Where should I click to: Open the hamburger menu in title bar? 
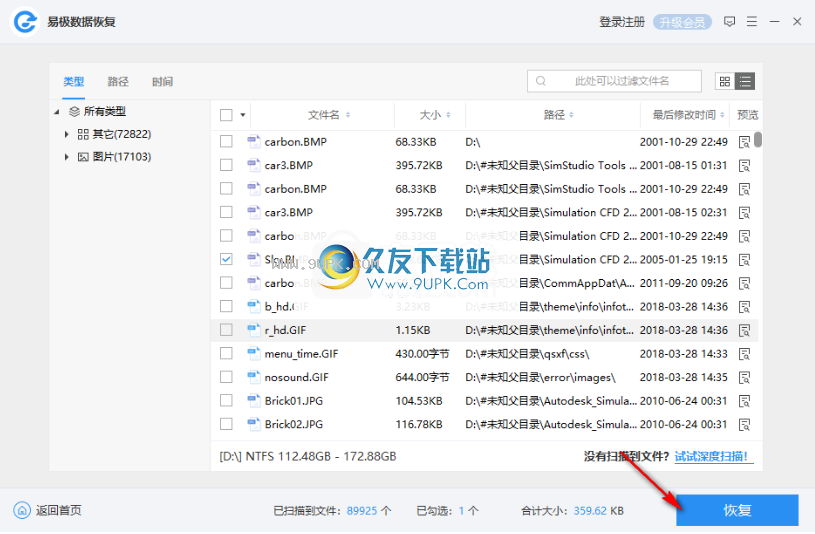[752, 22]
